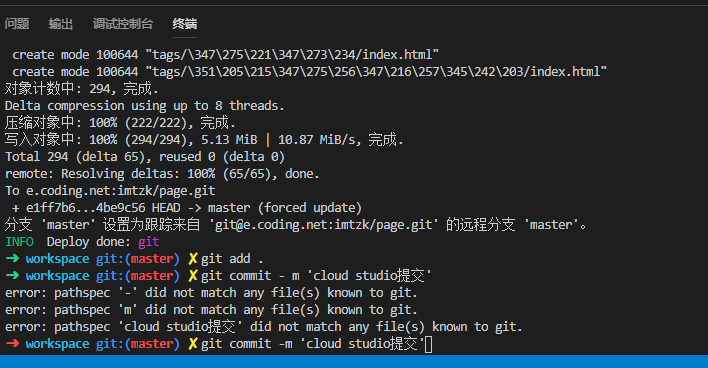Click the green INFO label
The height and width of the screenshot is (368, 708).
point(19,242)
